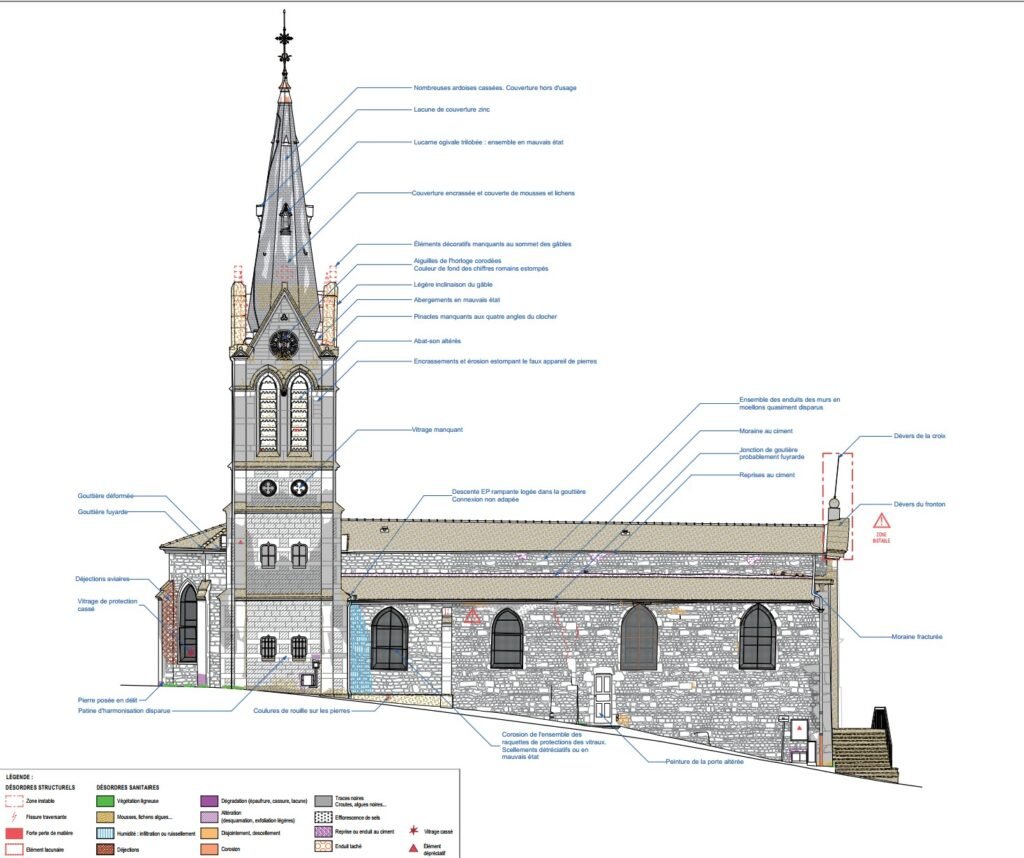Click the grey Traces noires swatch
1024x858 pixels.
[323, 801]
